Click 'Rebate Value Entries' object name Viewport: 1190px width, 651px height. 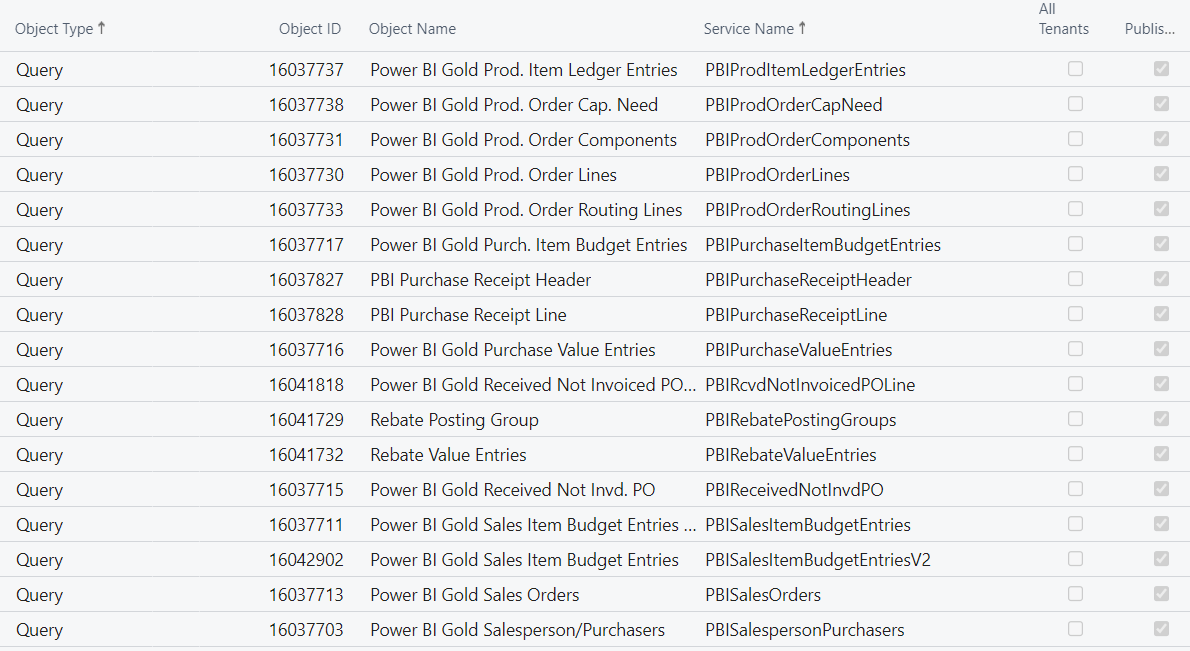coord(449,454)
